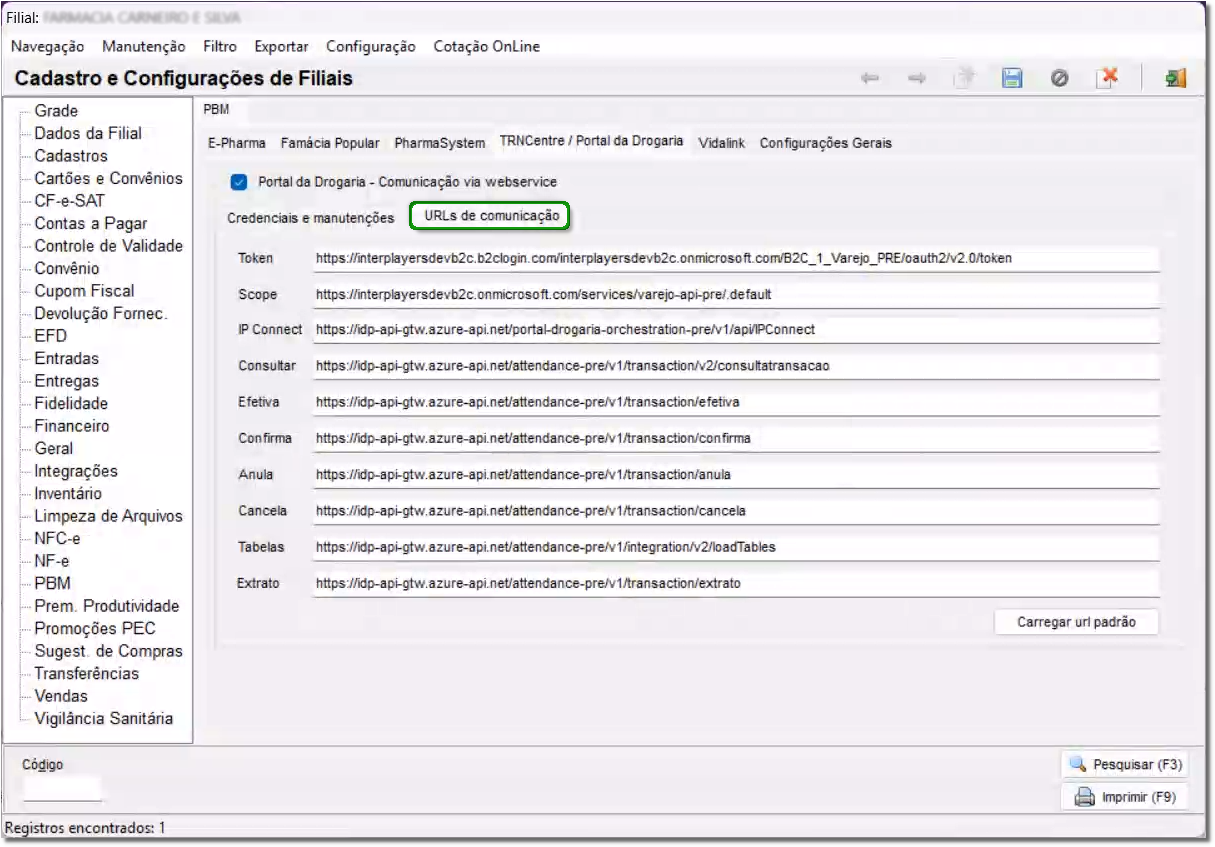Click the exit door icon
The image size is (1215, 847).
pyautogui.click(x=1176, y=79)
